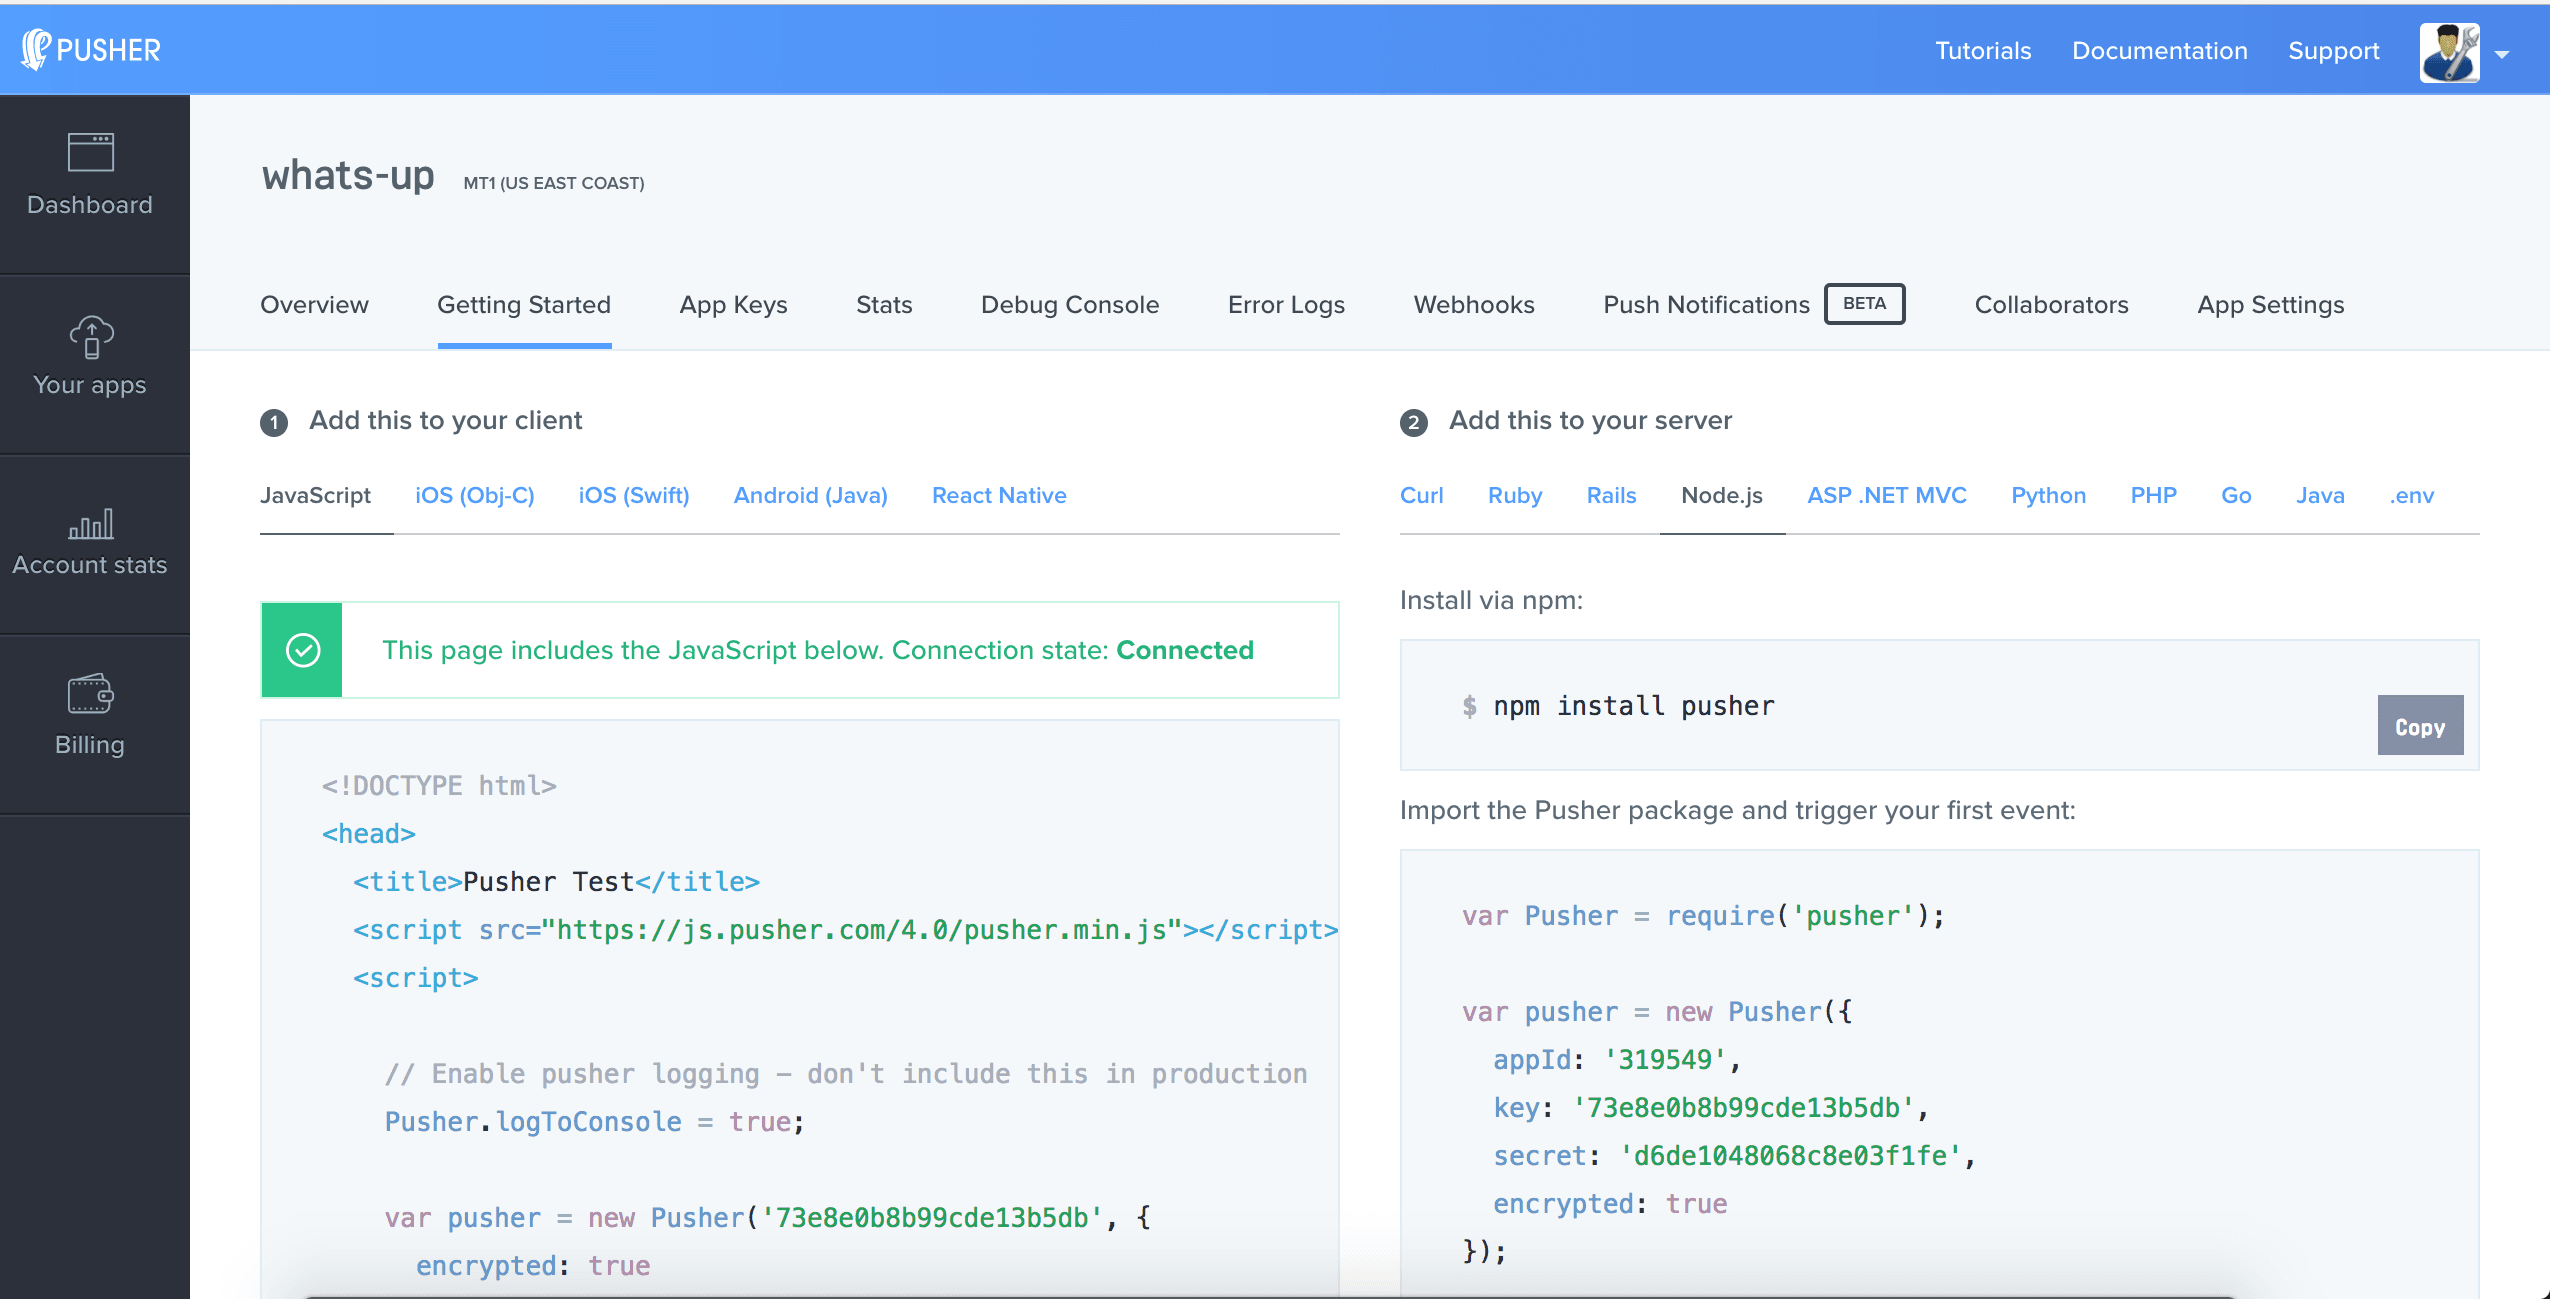2550x1299 pixels.
Task: View the Webhooks tab
Action: [x=1474, y=305]
